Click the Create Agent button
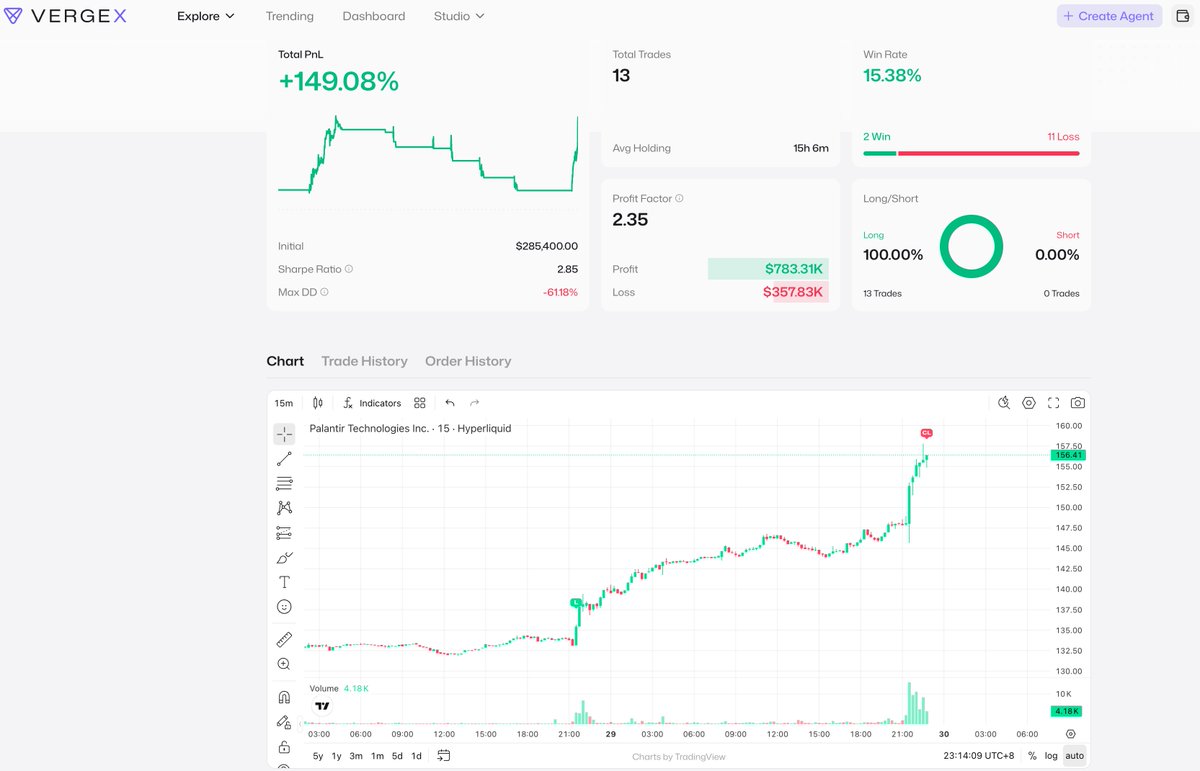1200x771 pixels. point(1108,16)
